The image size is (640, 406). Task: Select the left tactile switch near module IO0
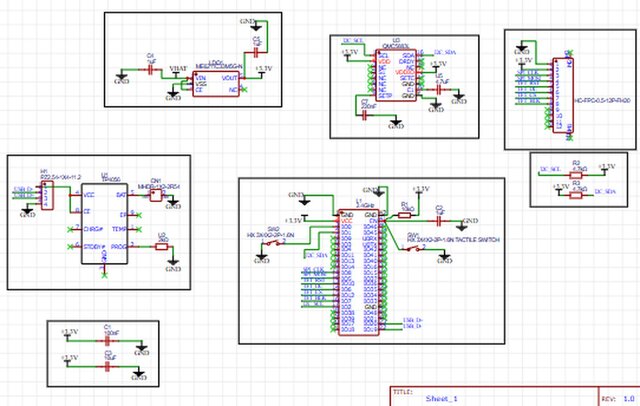pyautogui.click(x=273, y=244)
